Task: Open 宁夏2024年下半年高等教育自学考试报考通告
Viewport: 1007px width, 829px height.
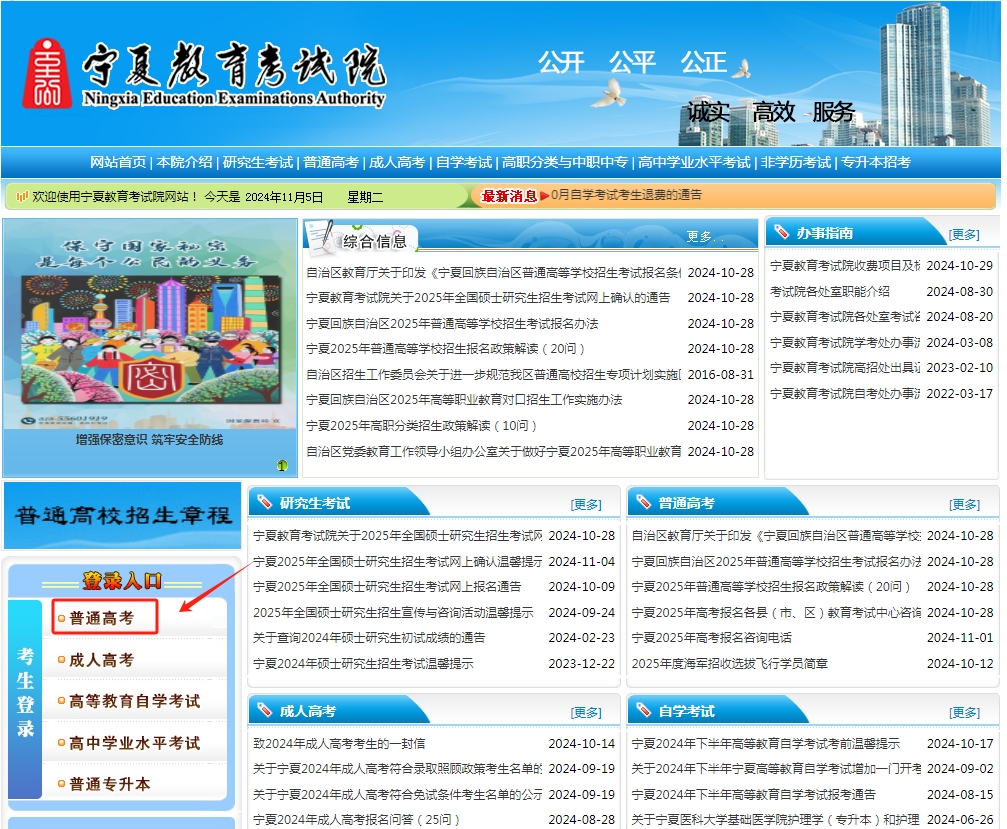Action: pyautogui.click(x=753, y=795)
